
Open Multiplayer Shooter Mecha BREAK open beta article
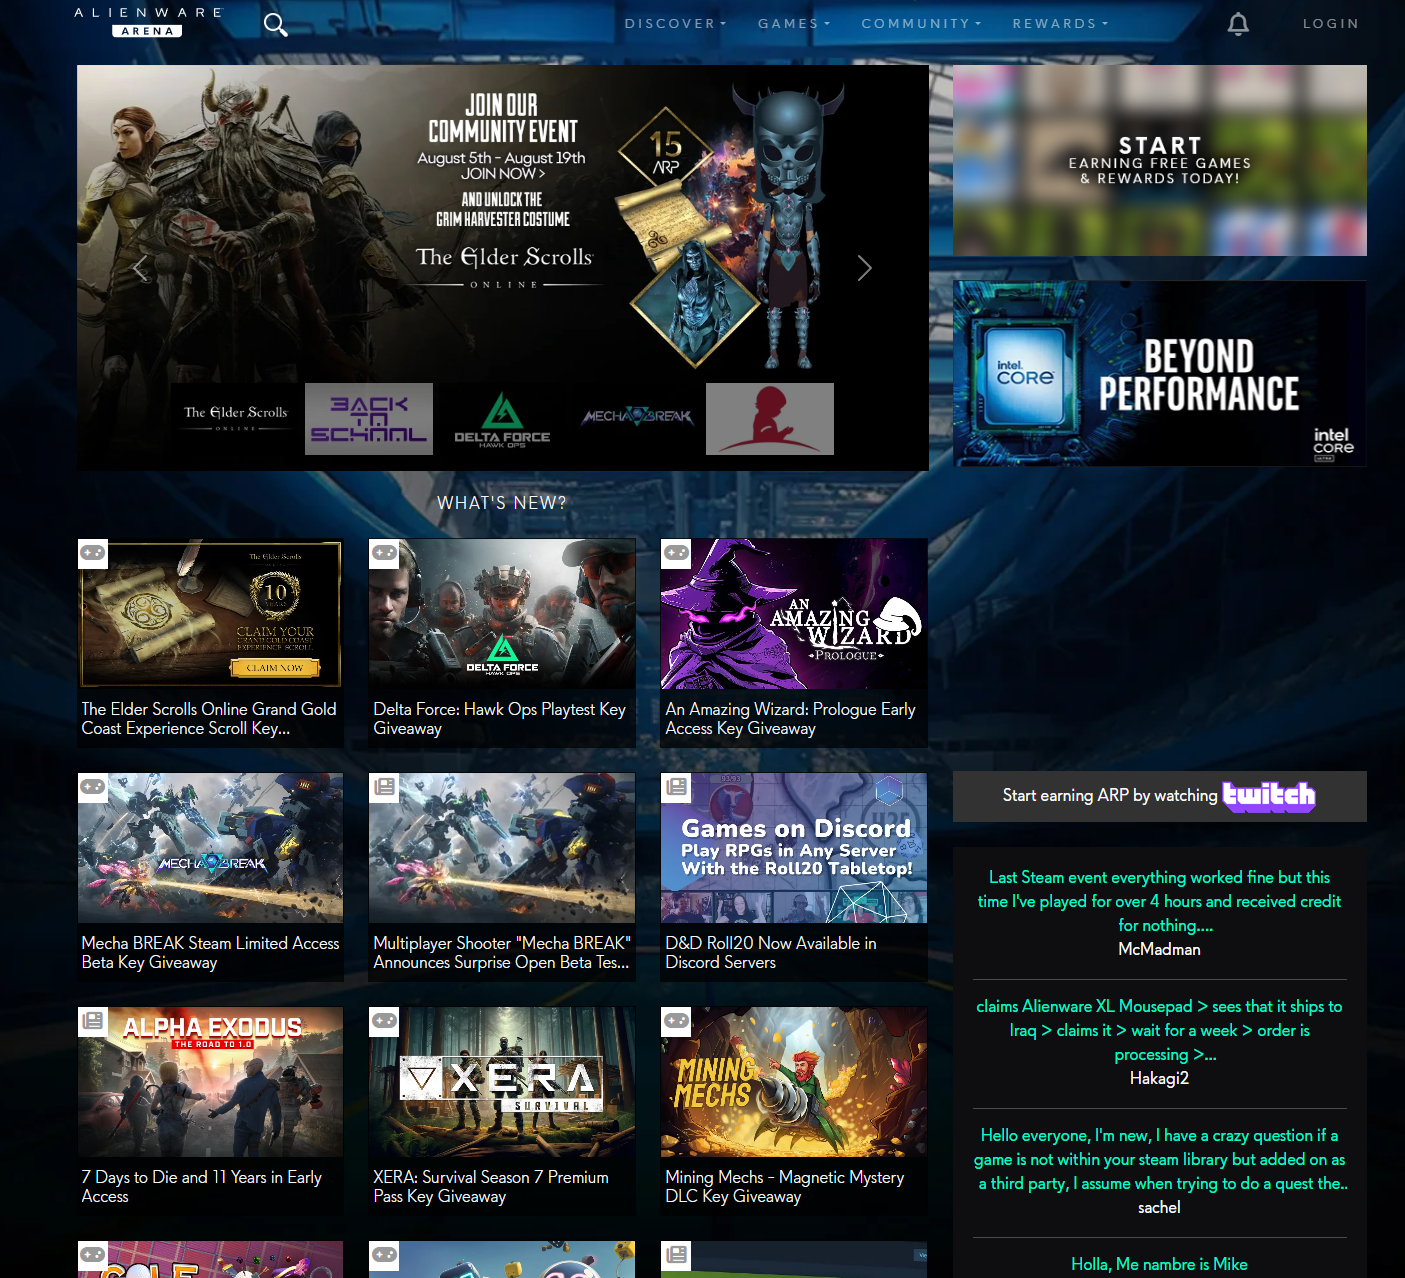(502, 953)
